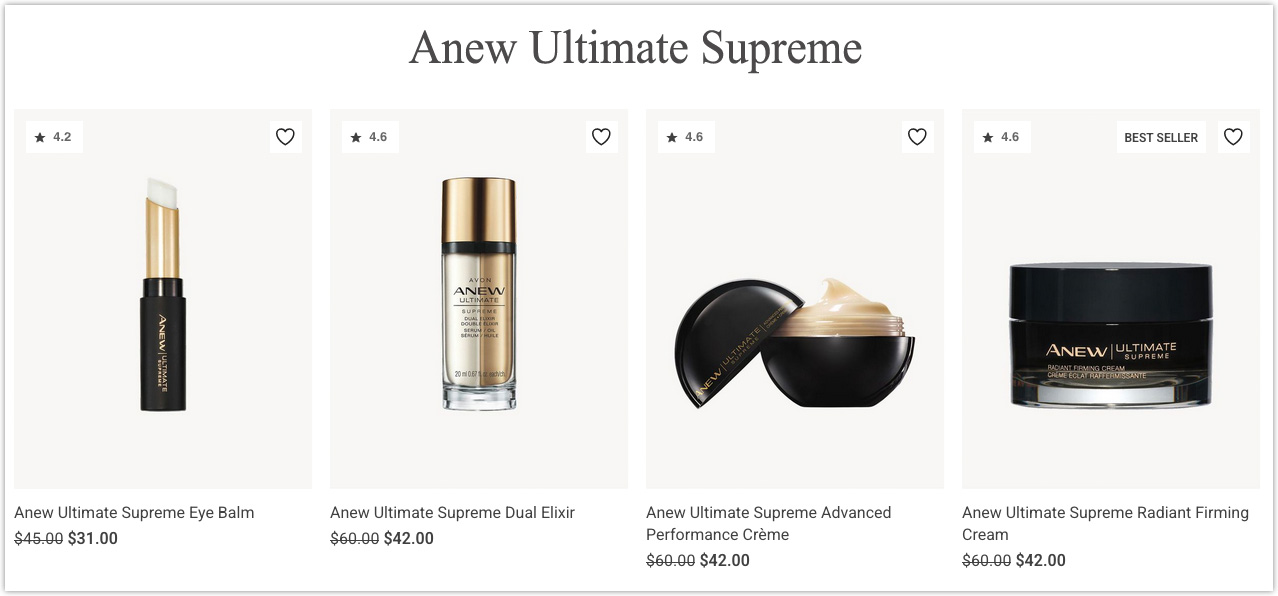Open the Anew Ultimate Supreme Dual Elixir link
1278x596 pixels.
coord(452,512)
